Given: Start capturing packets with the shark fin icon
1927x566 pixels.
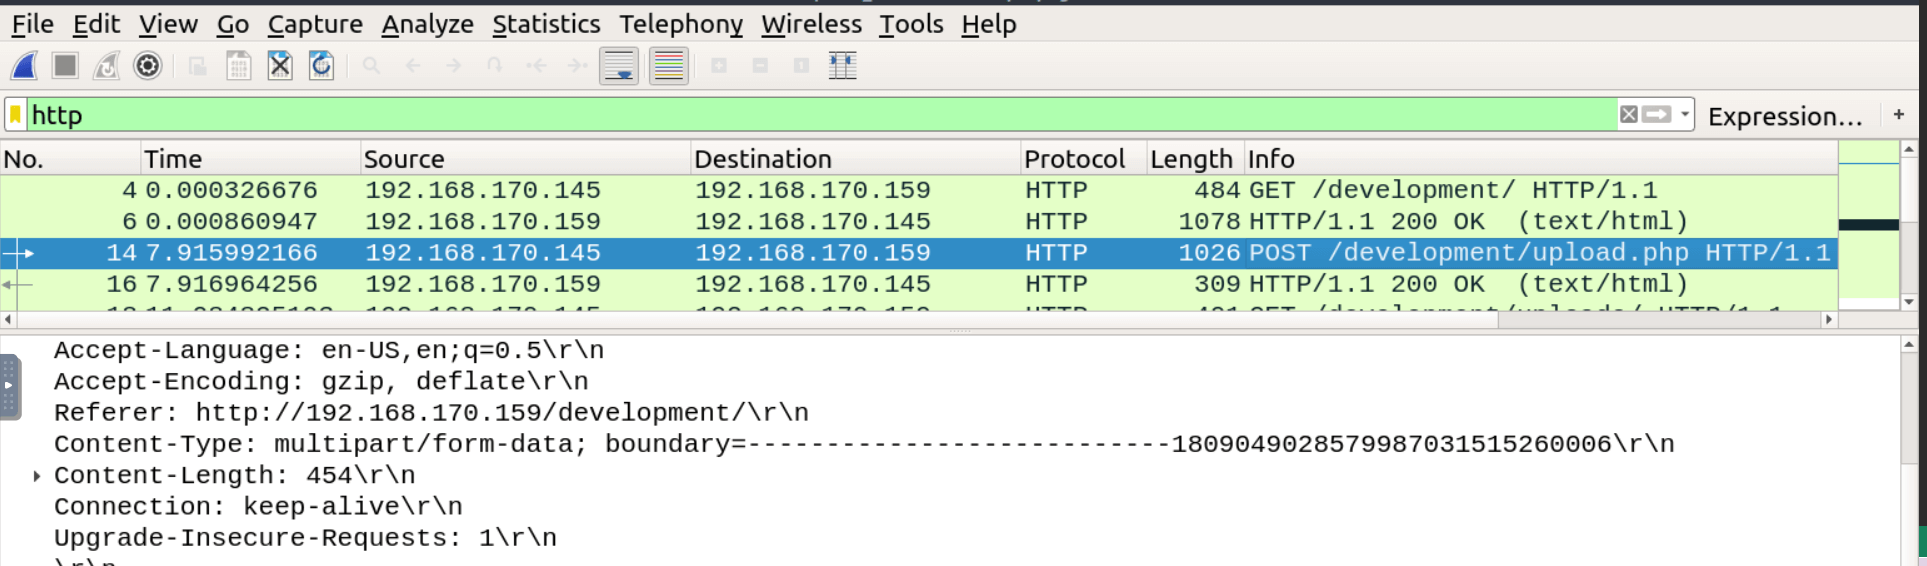Looking at the screenshot, I should coord(24,66).
